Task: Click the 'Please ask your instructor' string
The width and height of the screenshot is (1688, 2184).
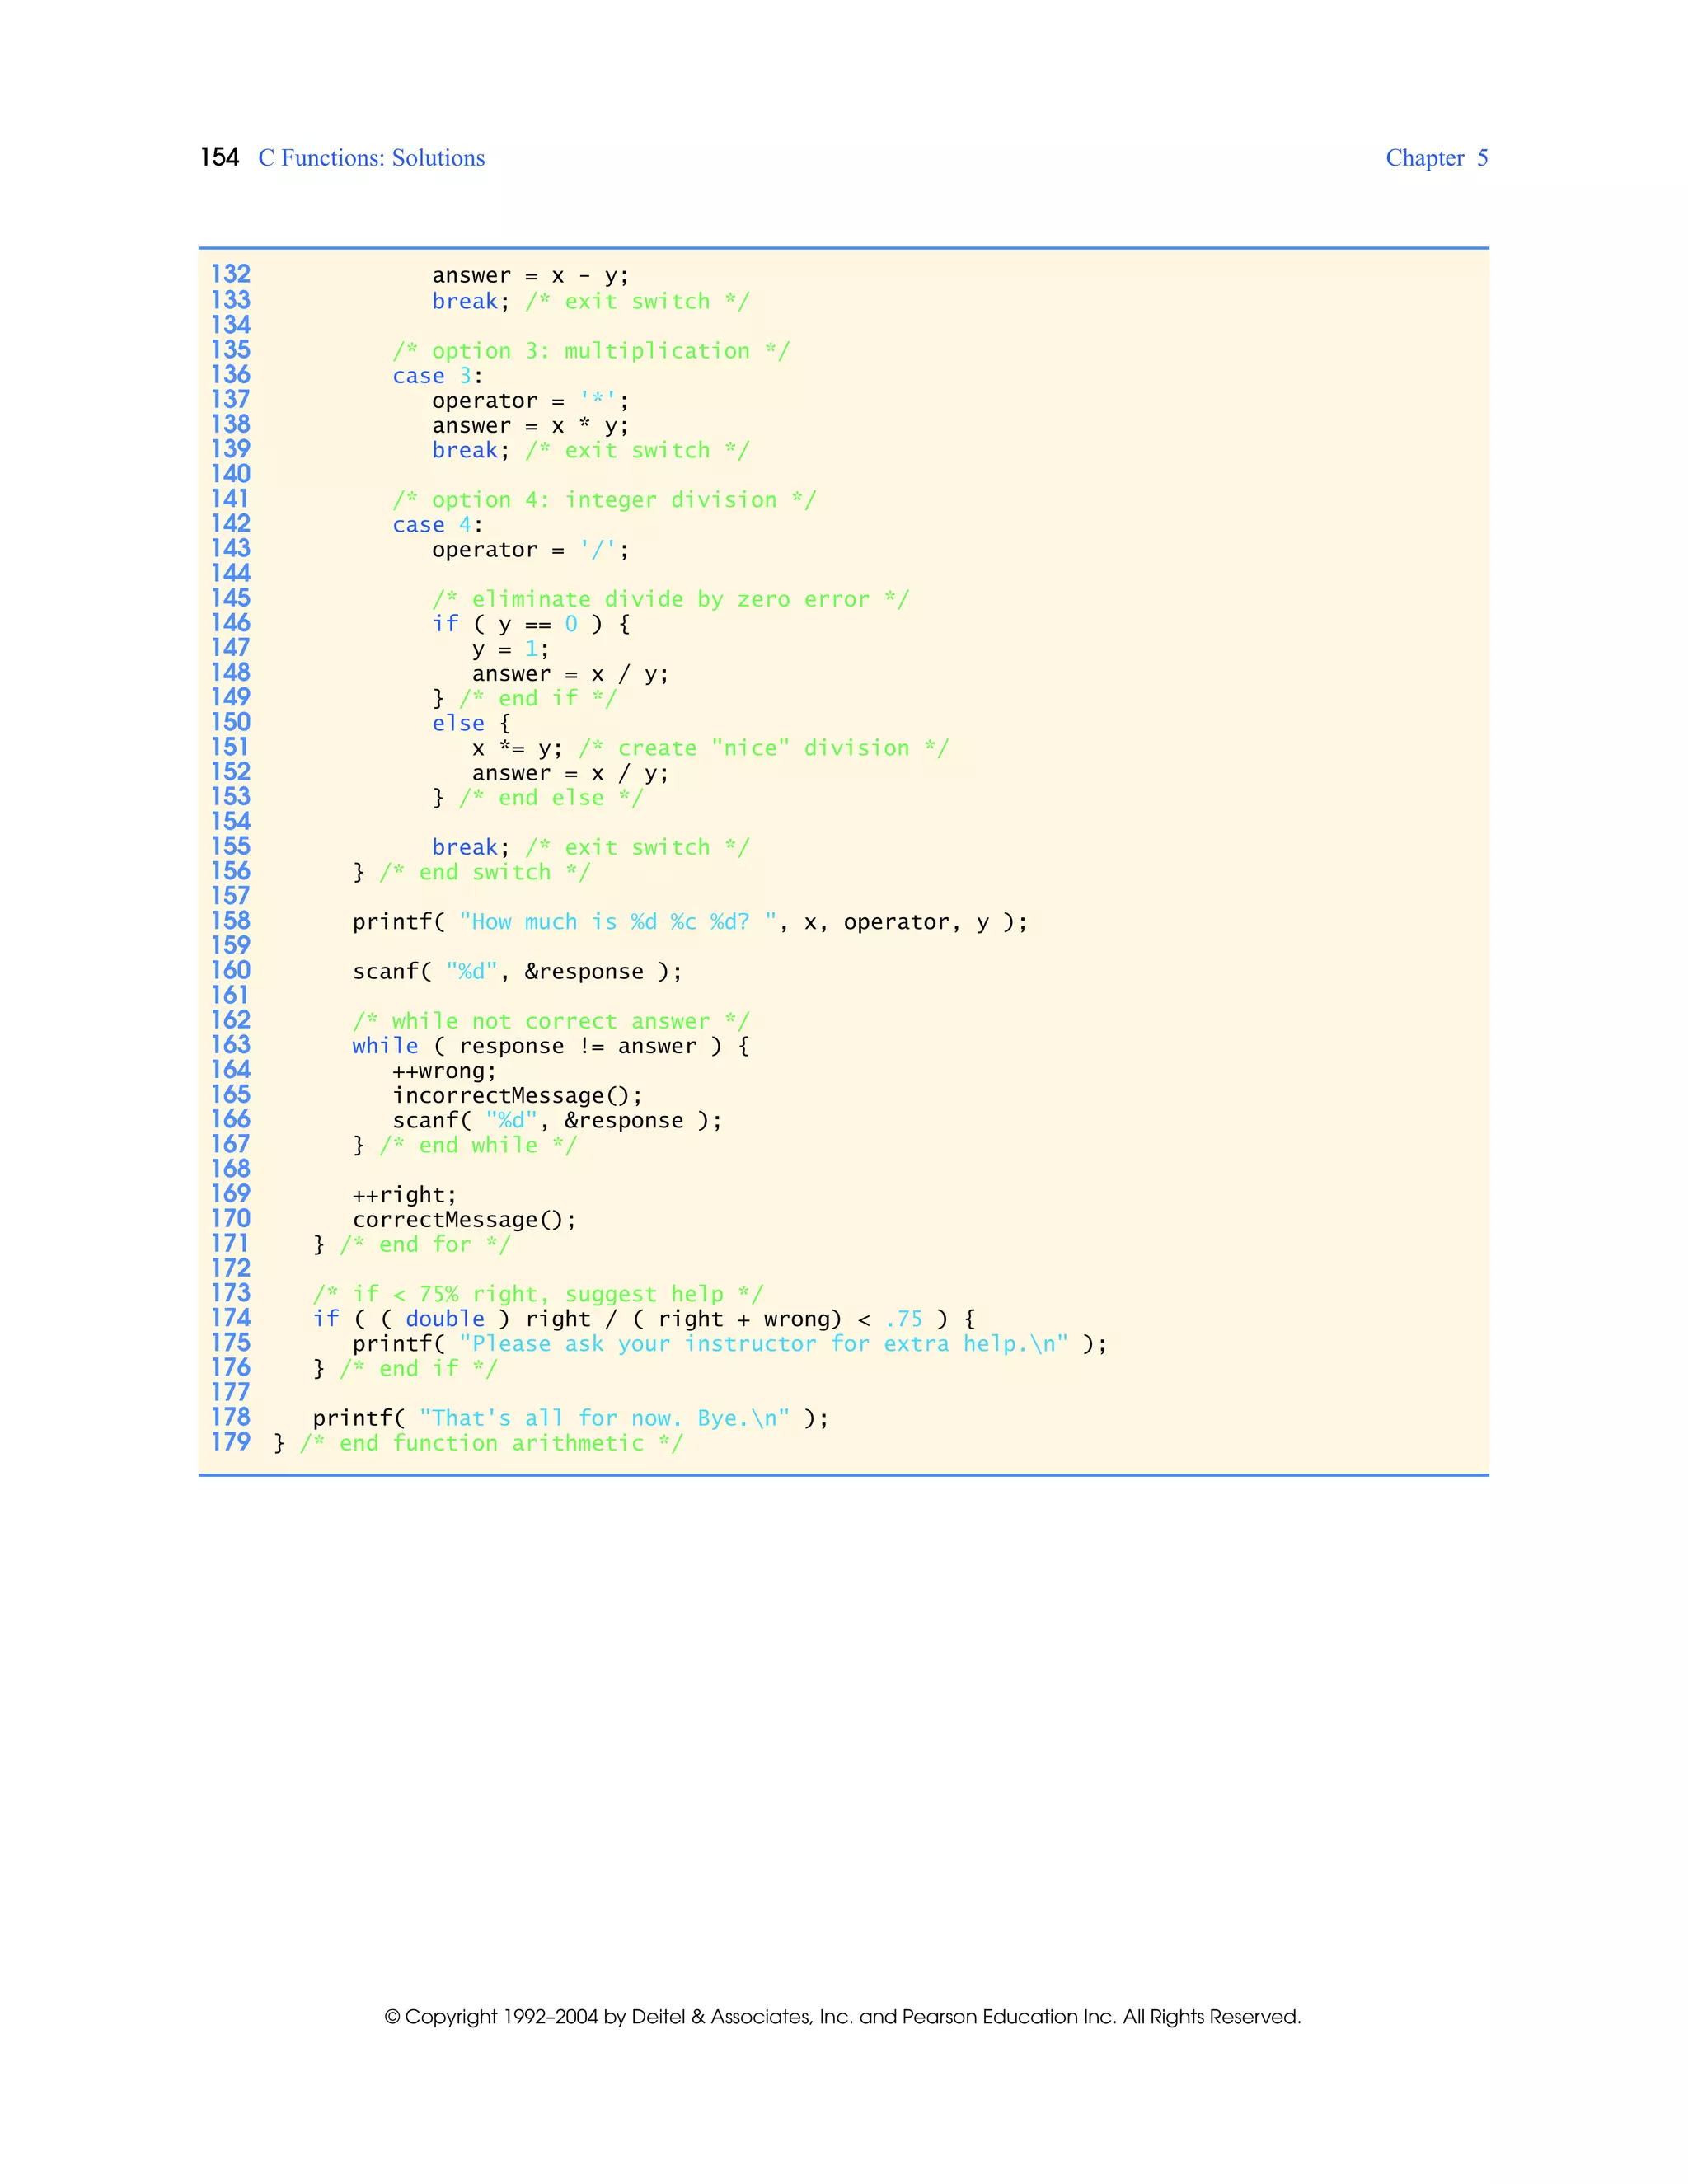Action: click(x=763, y=1344)
